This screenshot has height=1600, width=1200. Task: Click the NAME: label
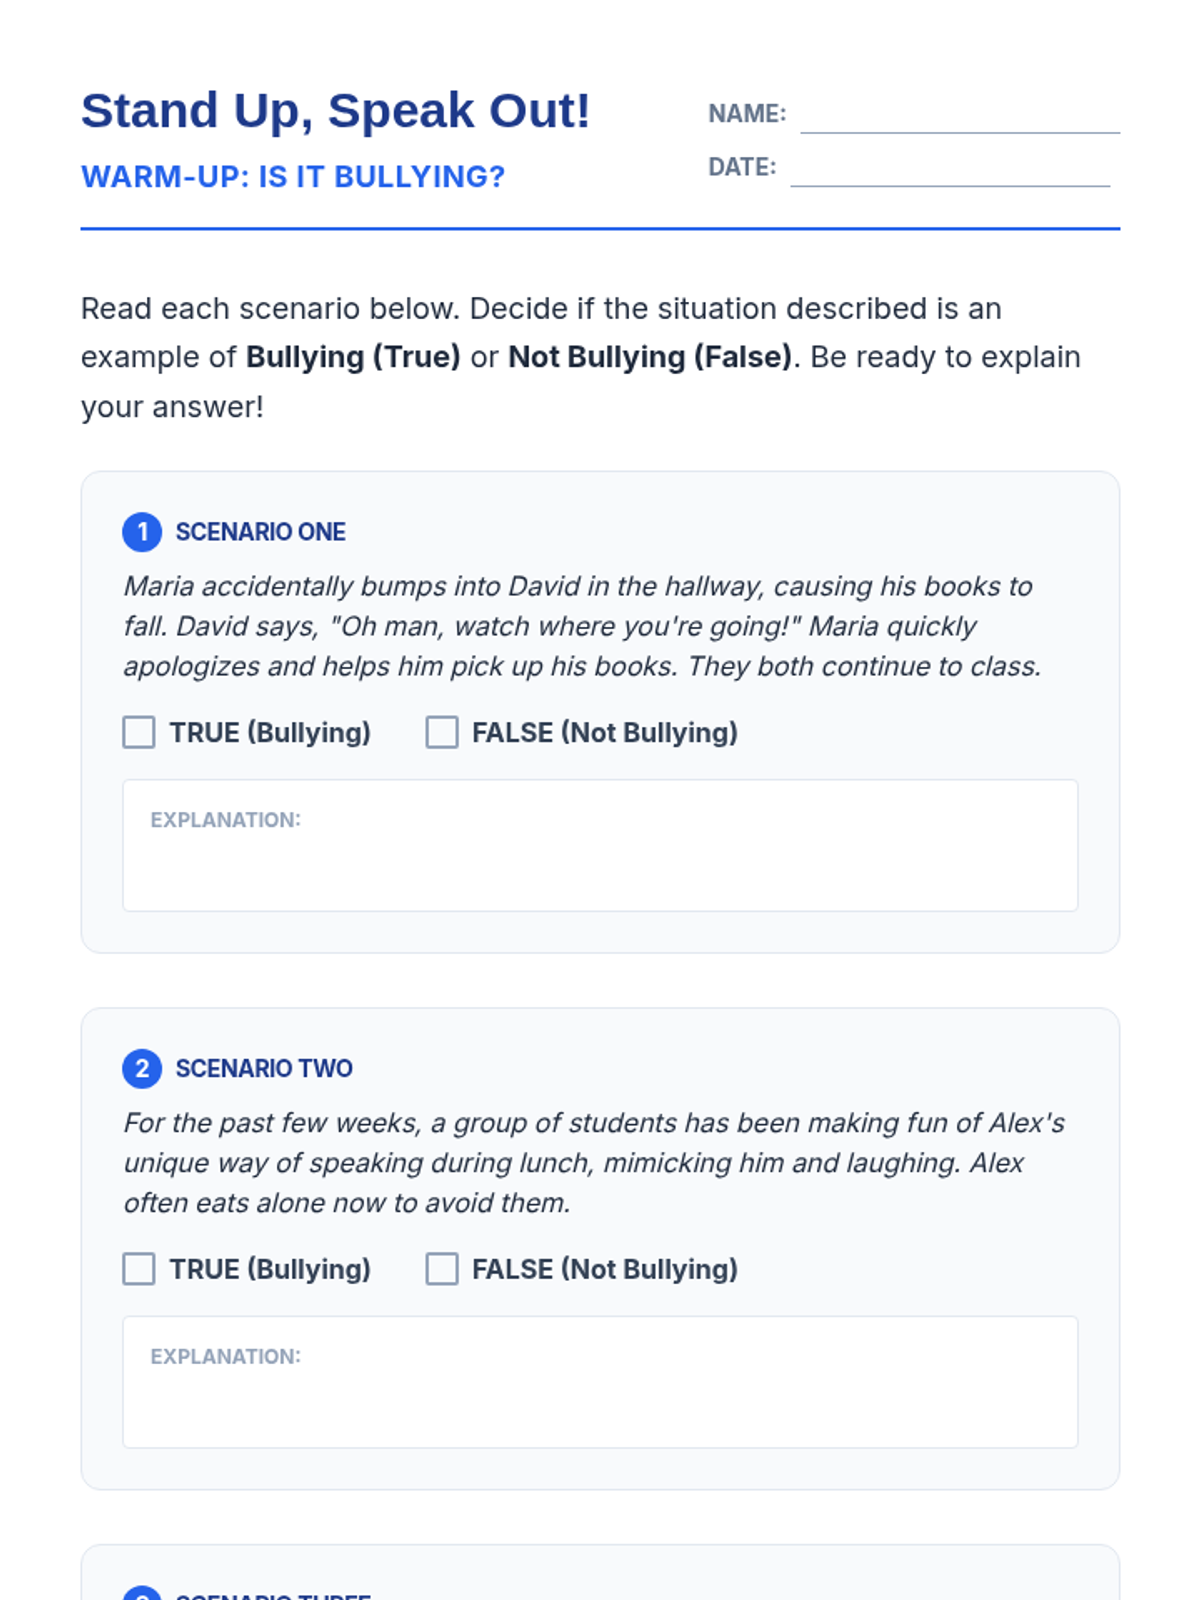click(x=747, y=114)
